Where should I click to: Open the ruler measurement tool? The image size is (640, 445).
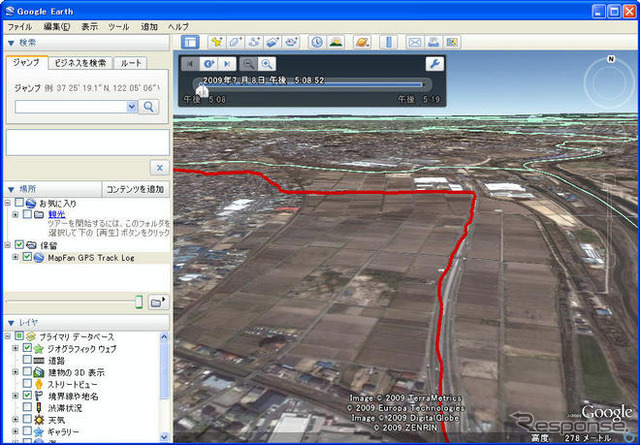[388, 42]
